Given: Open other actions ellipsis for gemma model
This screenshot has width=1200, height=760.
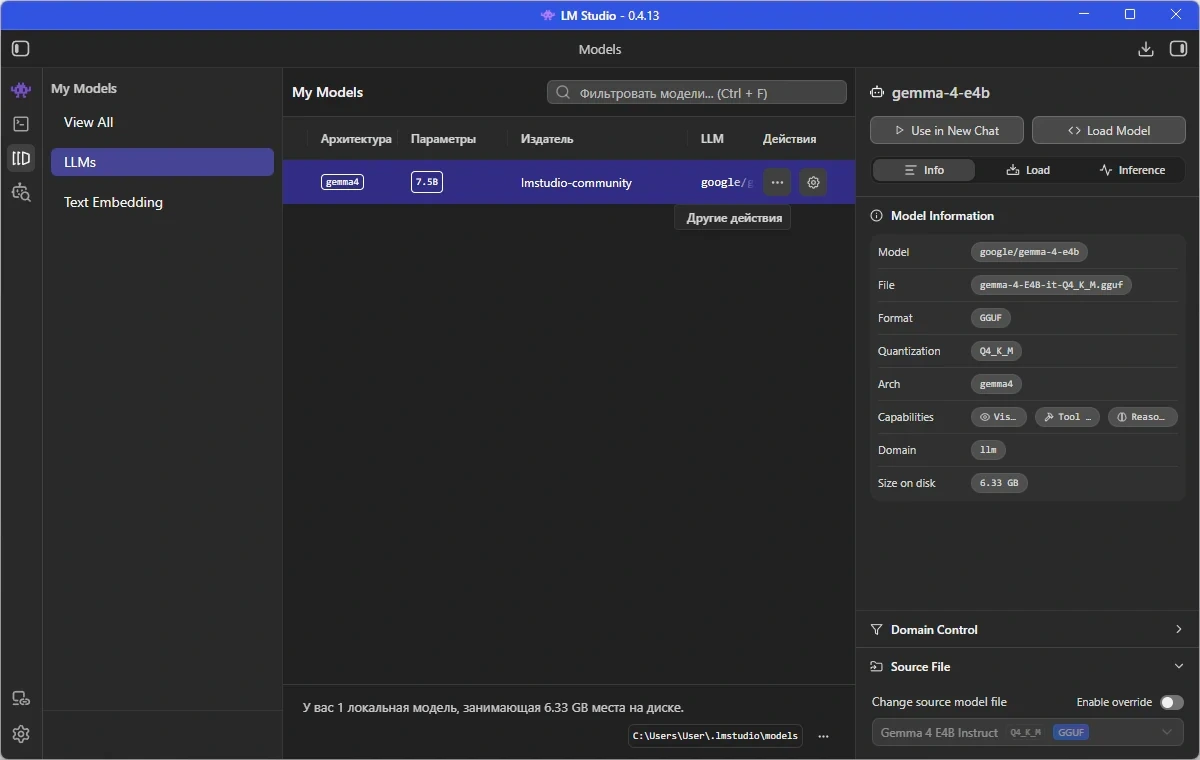Looking at the screenshot, I should click(x=777, y=182).
